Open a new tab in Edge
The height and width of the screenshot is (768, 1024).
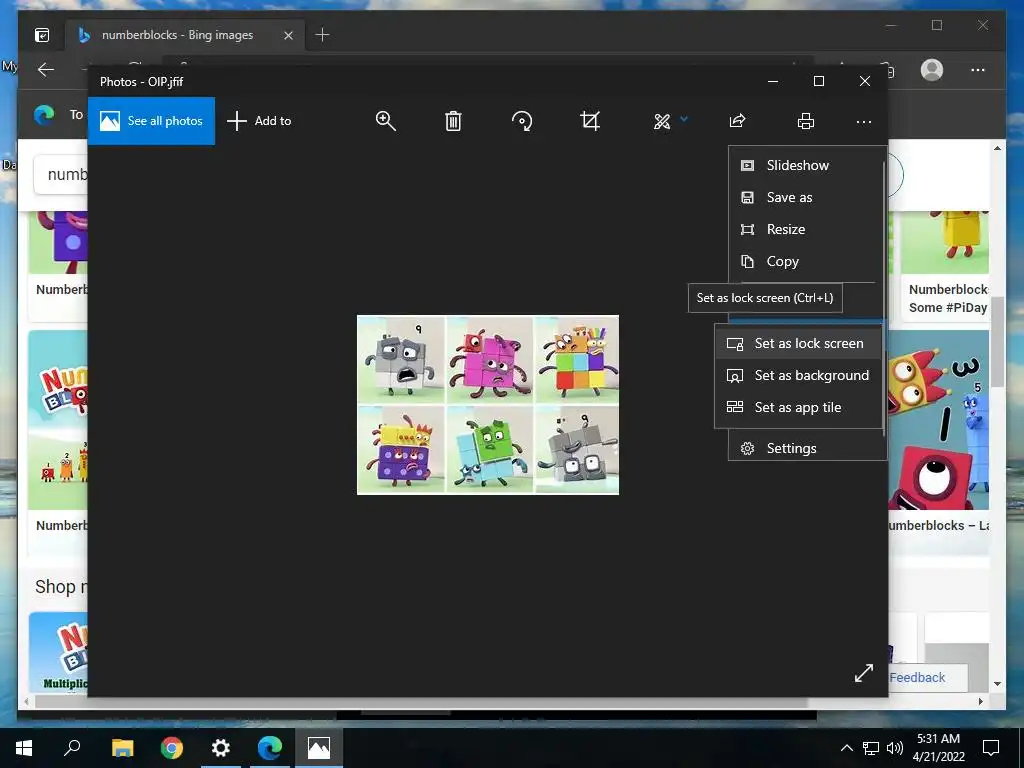click(x=322, y=35)
